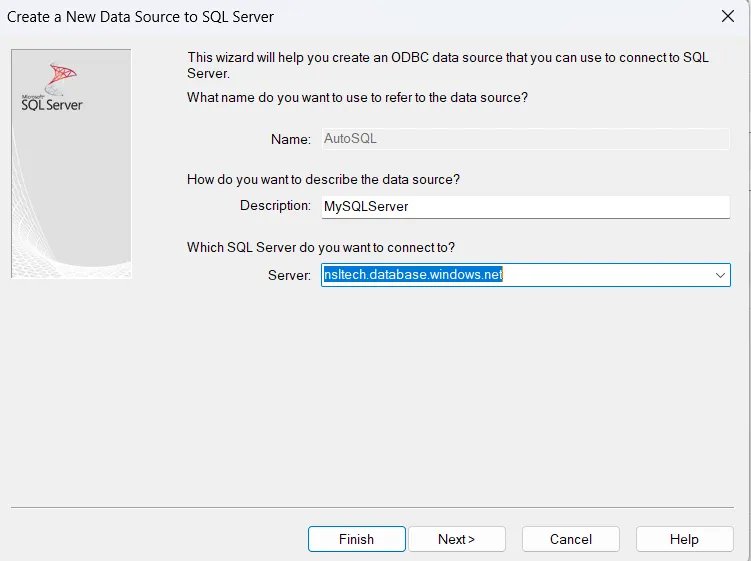Click "How do you want to describe the data source?"

coord(323,179)
